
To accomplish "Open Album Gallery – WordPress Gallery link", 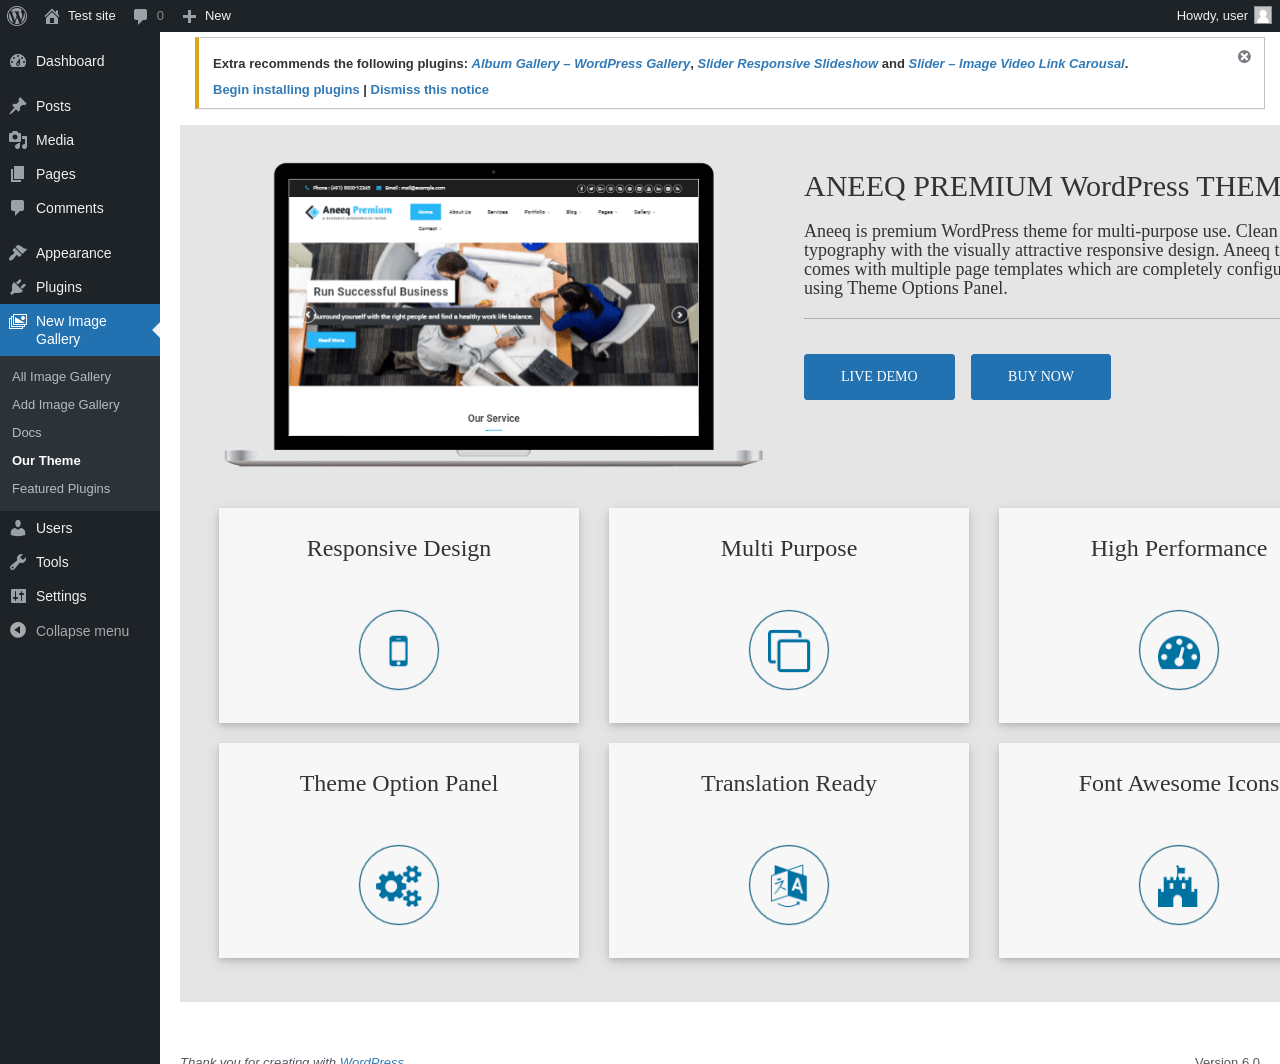I will coord(581,64).
